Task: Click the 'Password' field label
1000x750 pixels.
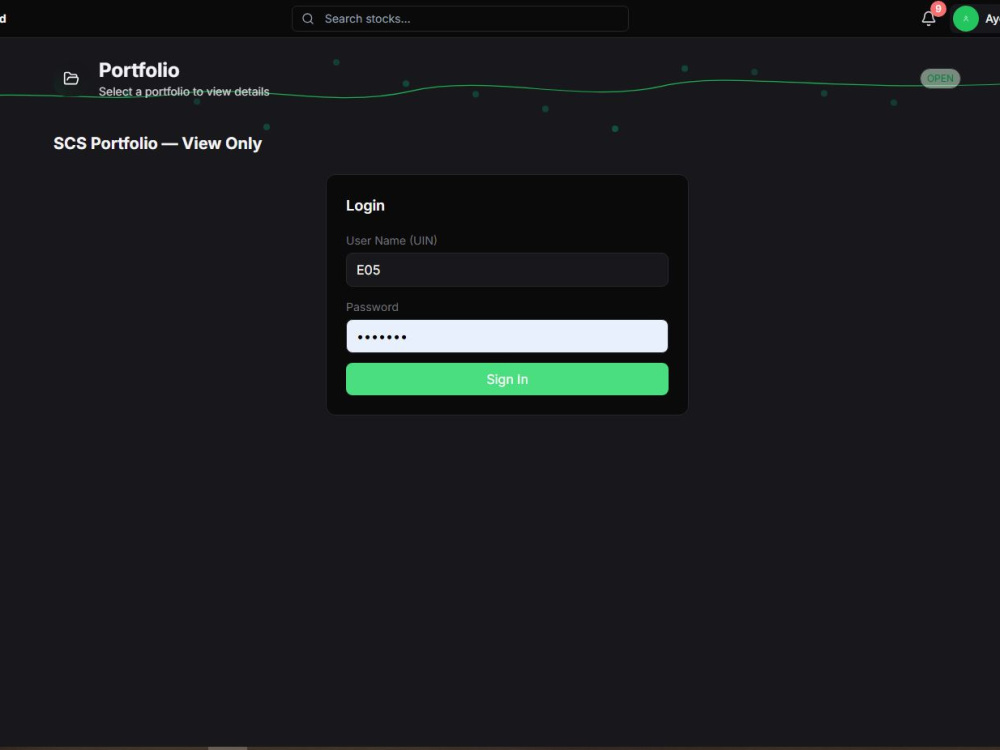Action: pos(372,307)
